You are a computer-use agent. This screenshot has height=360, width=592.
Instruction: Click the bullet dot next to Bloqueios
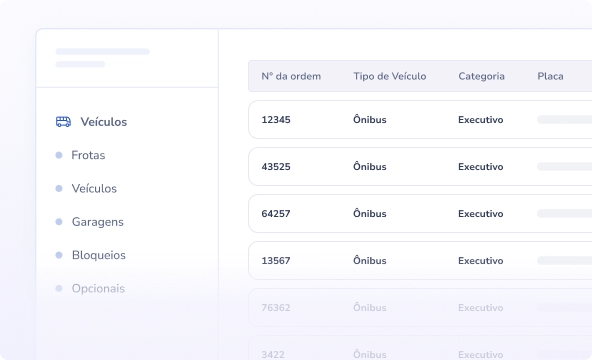click(x=59, y=255)
